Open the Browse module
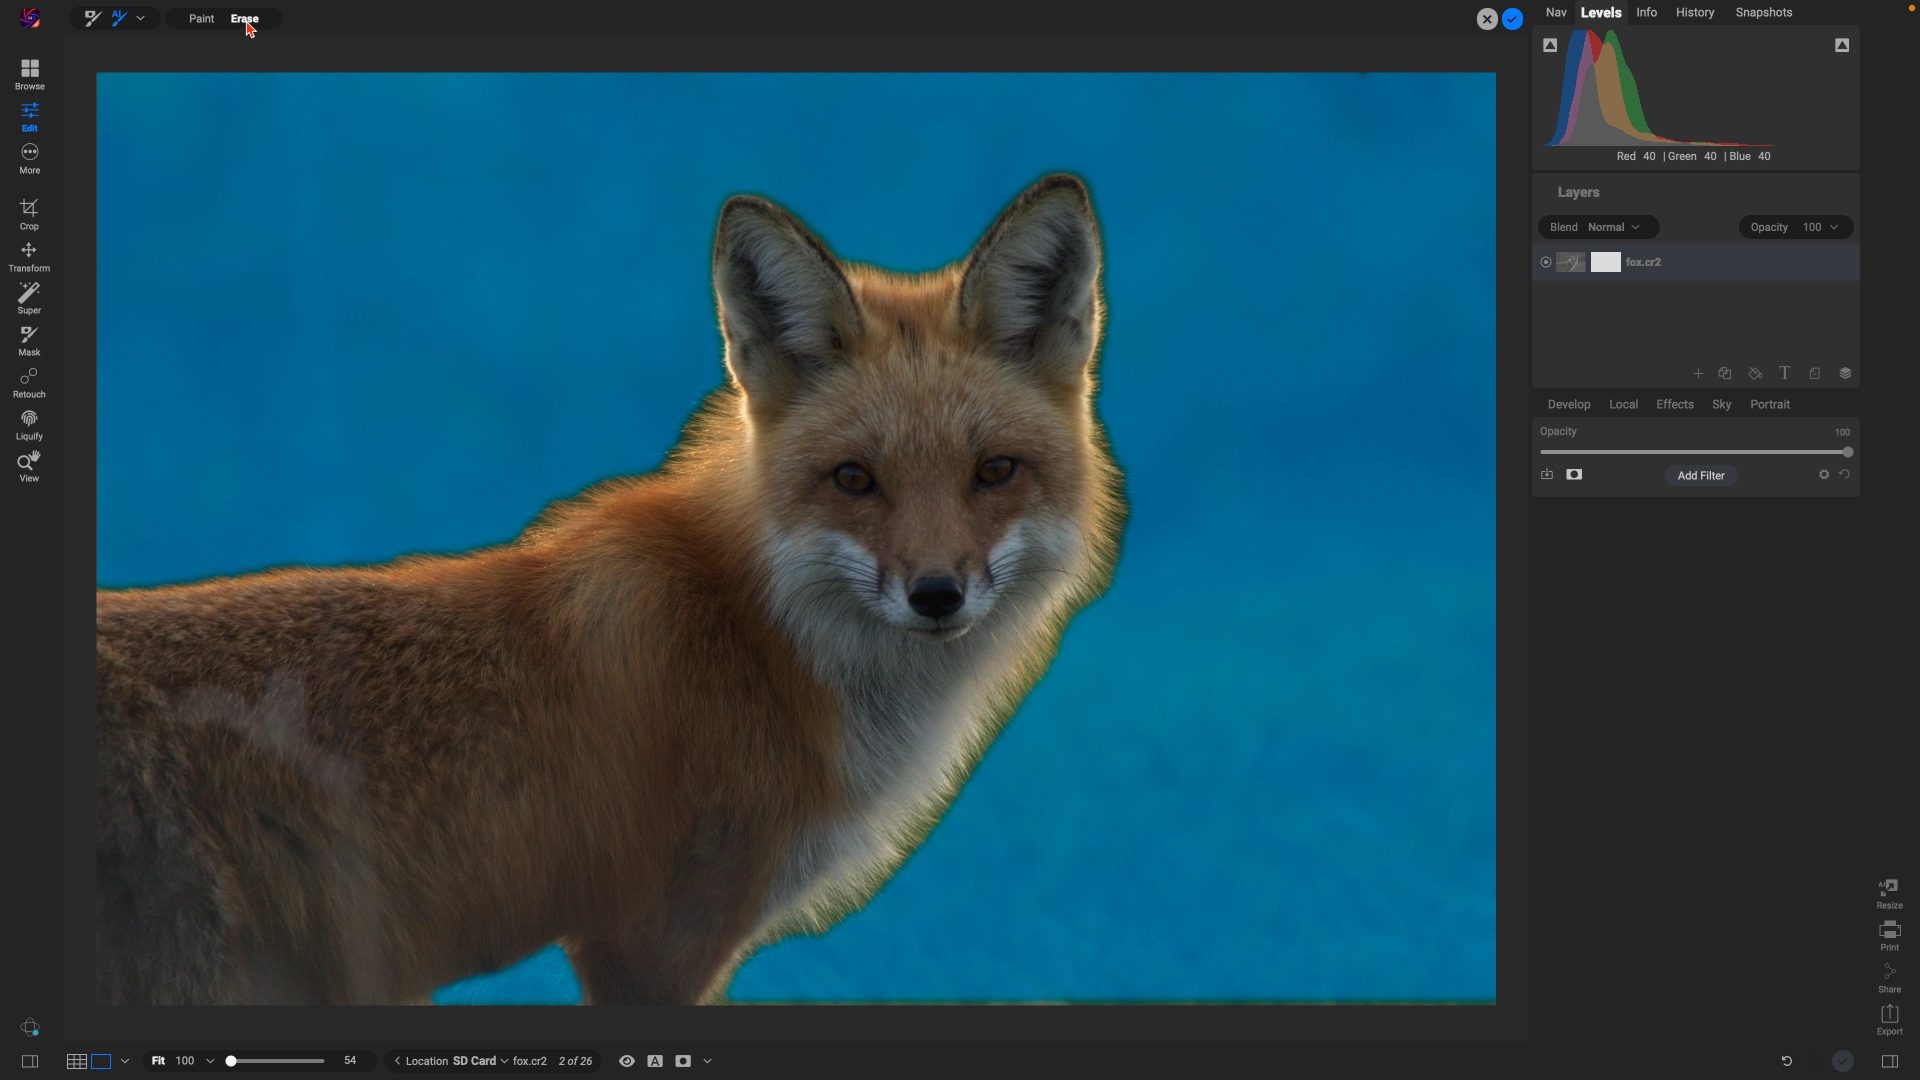The image size is (1920, 1080). tap(29, 74)
